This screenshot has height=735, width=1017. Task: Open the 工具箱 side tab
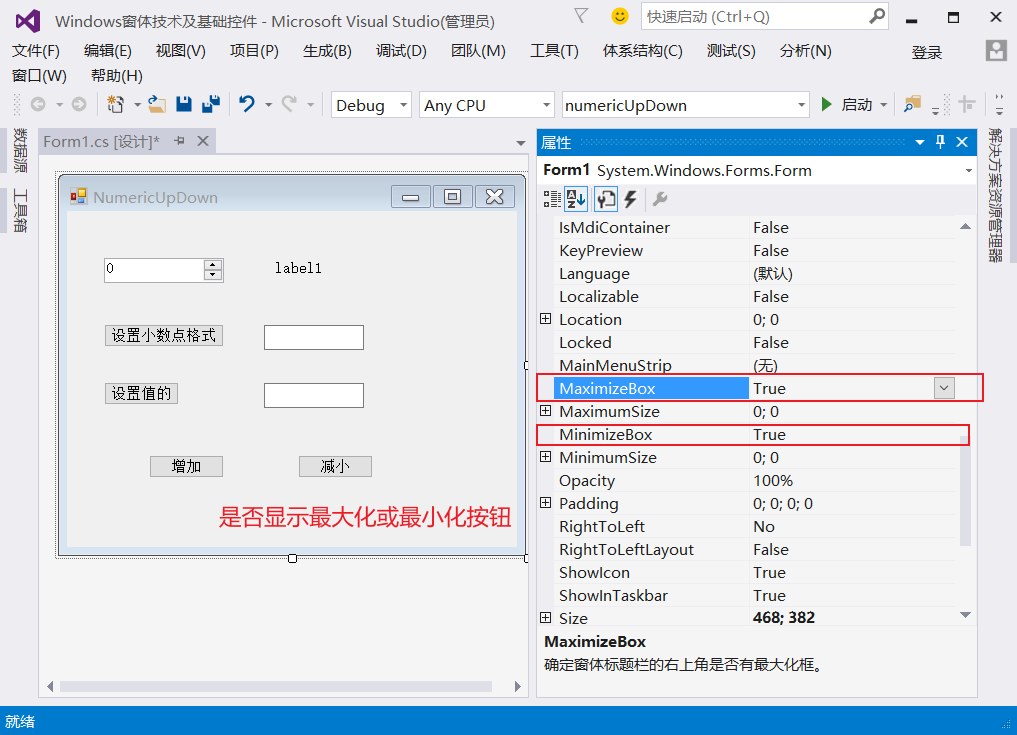tap(20, 210)
